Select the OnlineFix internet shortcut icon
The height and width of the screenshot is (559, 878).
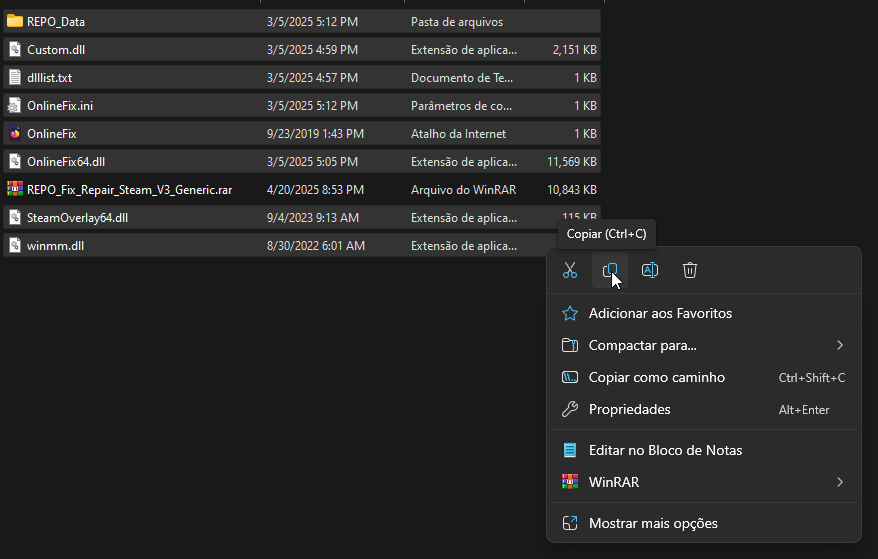[15, 133]
